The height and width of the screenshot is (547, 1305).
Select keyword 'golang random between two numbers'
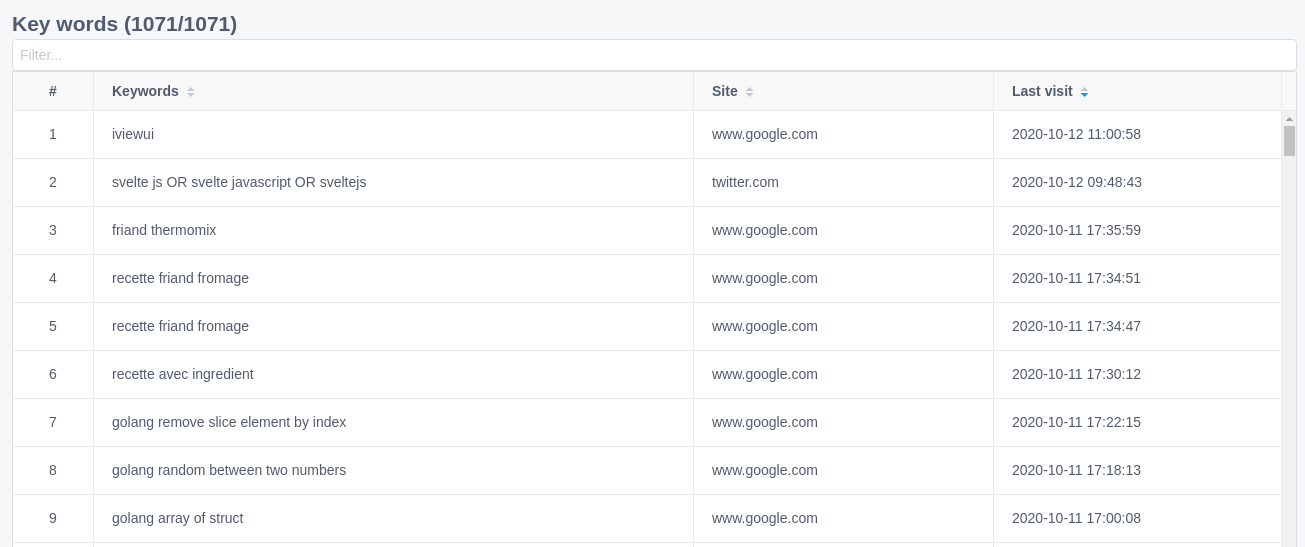click(229, 470)
